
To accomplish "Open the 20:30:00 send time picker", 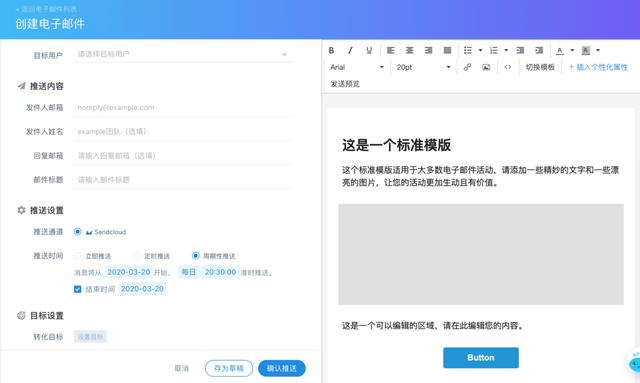I will click(220, 272).
